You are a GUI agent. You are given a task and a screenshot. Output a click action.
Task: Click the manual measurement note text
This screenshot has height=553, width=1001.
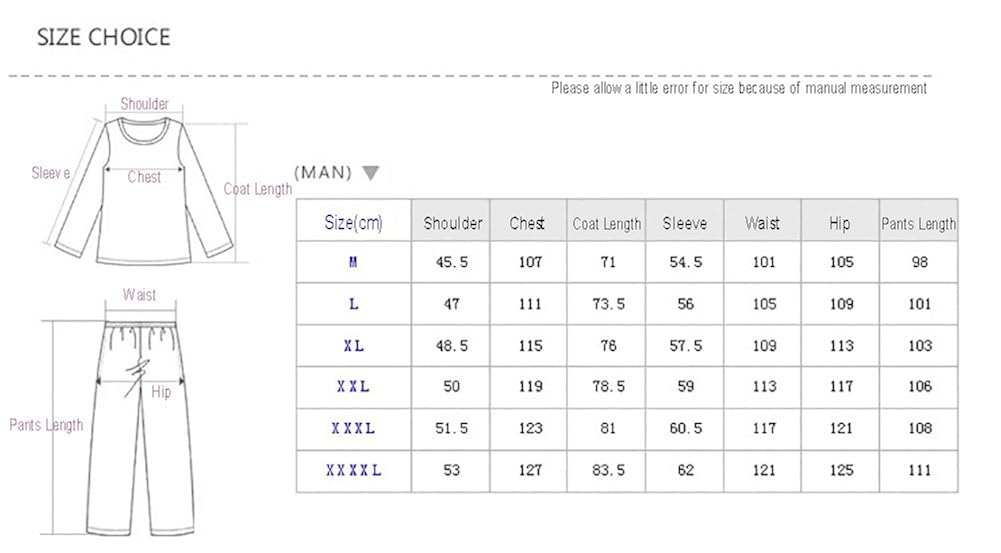point(739,88)
